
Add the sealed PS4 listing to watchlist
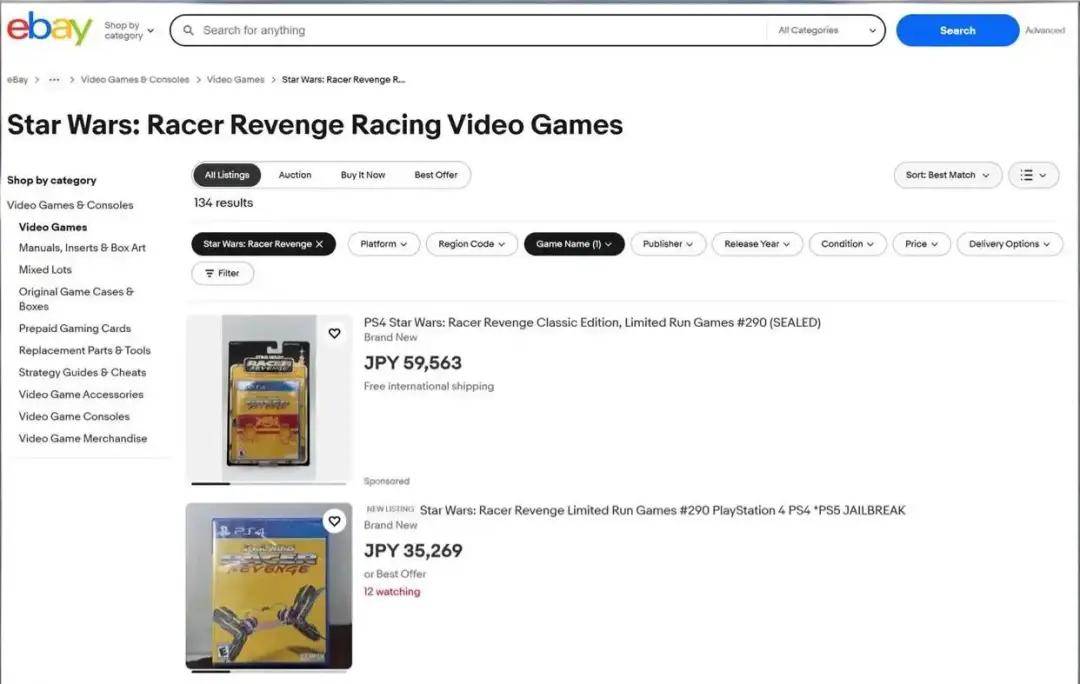click(x=334, y=333)
